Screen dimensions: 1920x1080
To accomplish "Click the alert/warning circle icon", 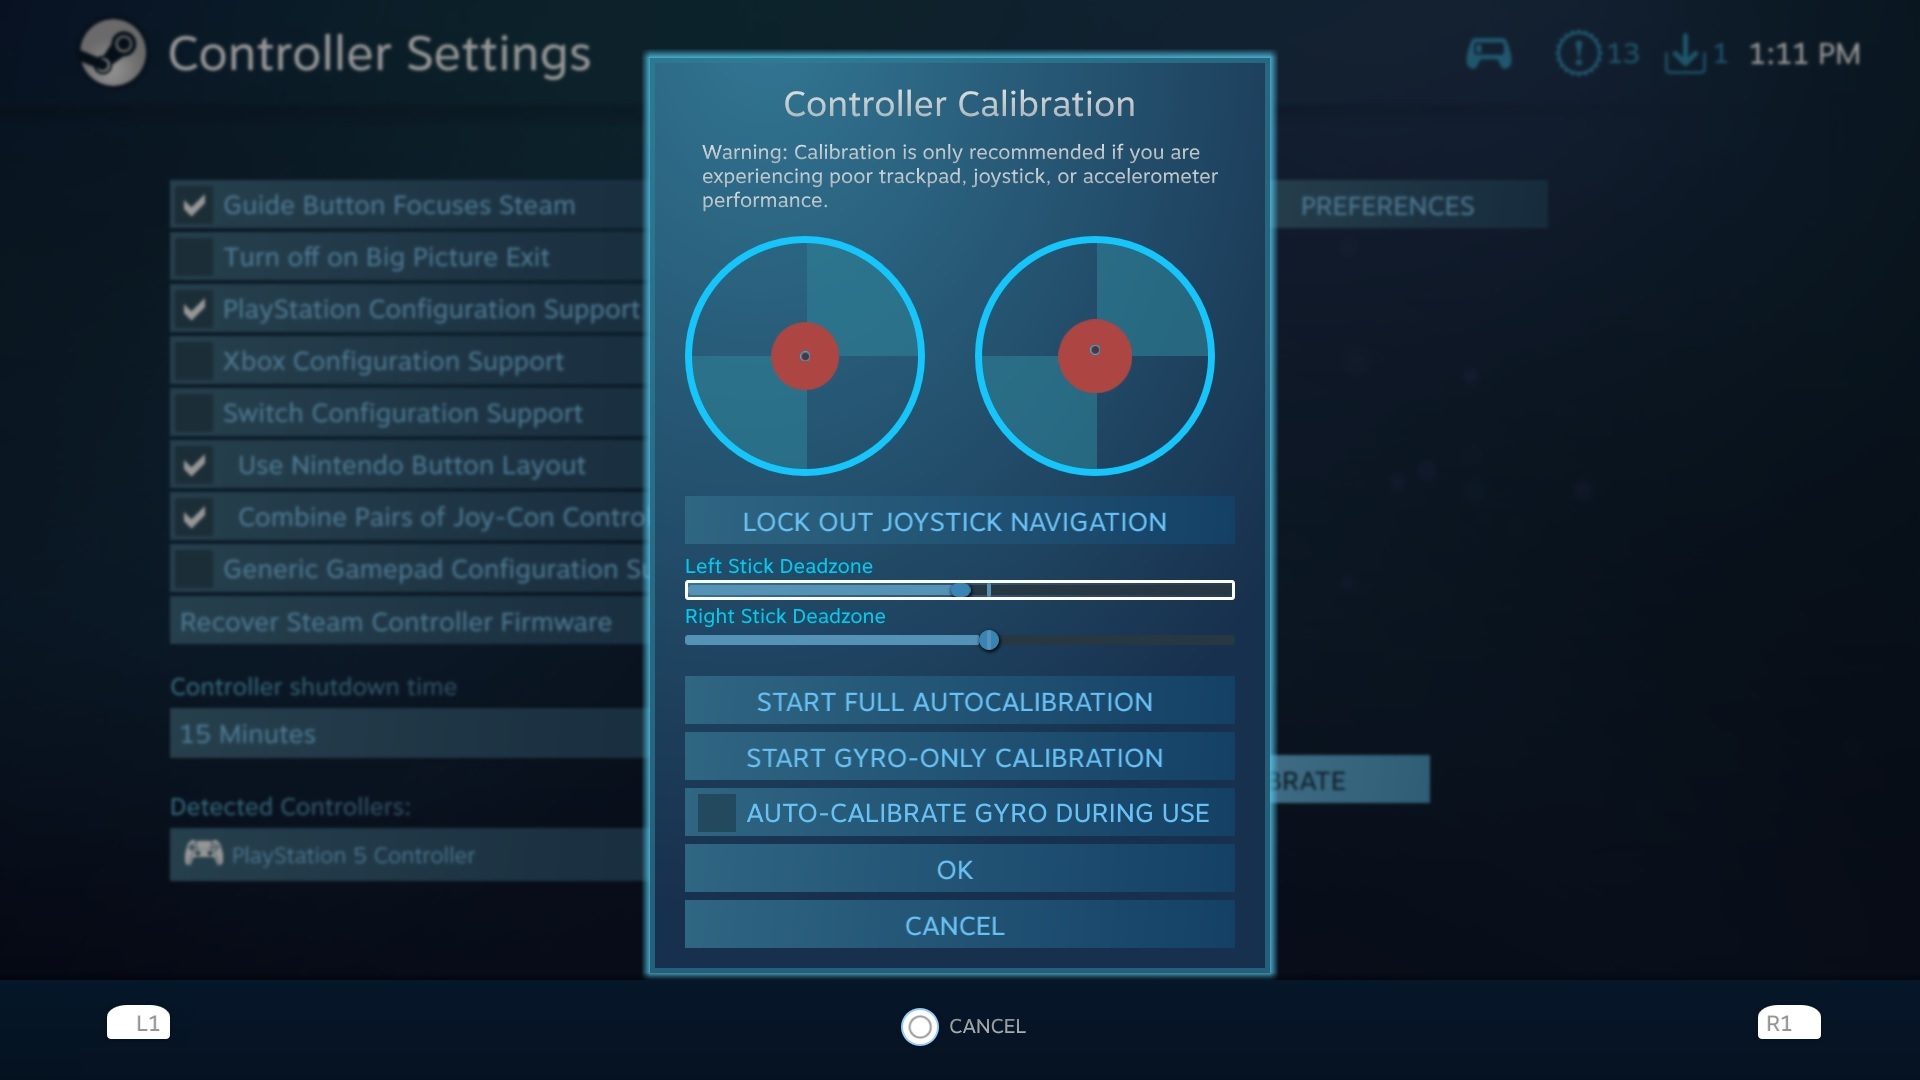I will (1578, 53).
